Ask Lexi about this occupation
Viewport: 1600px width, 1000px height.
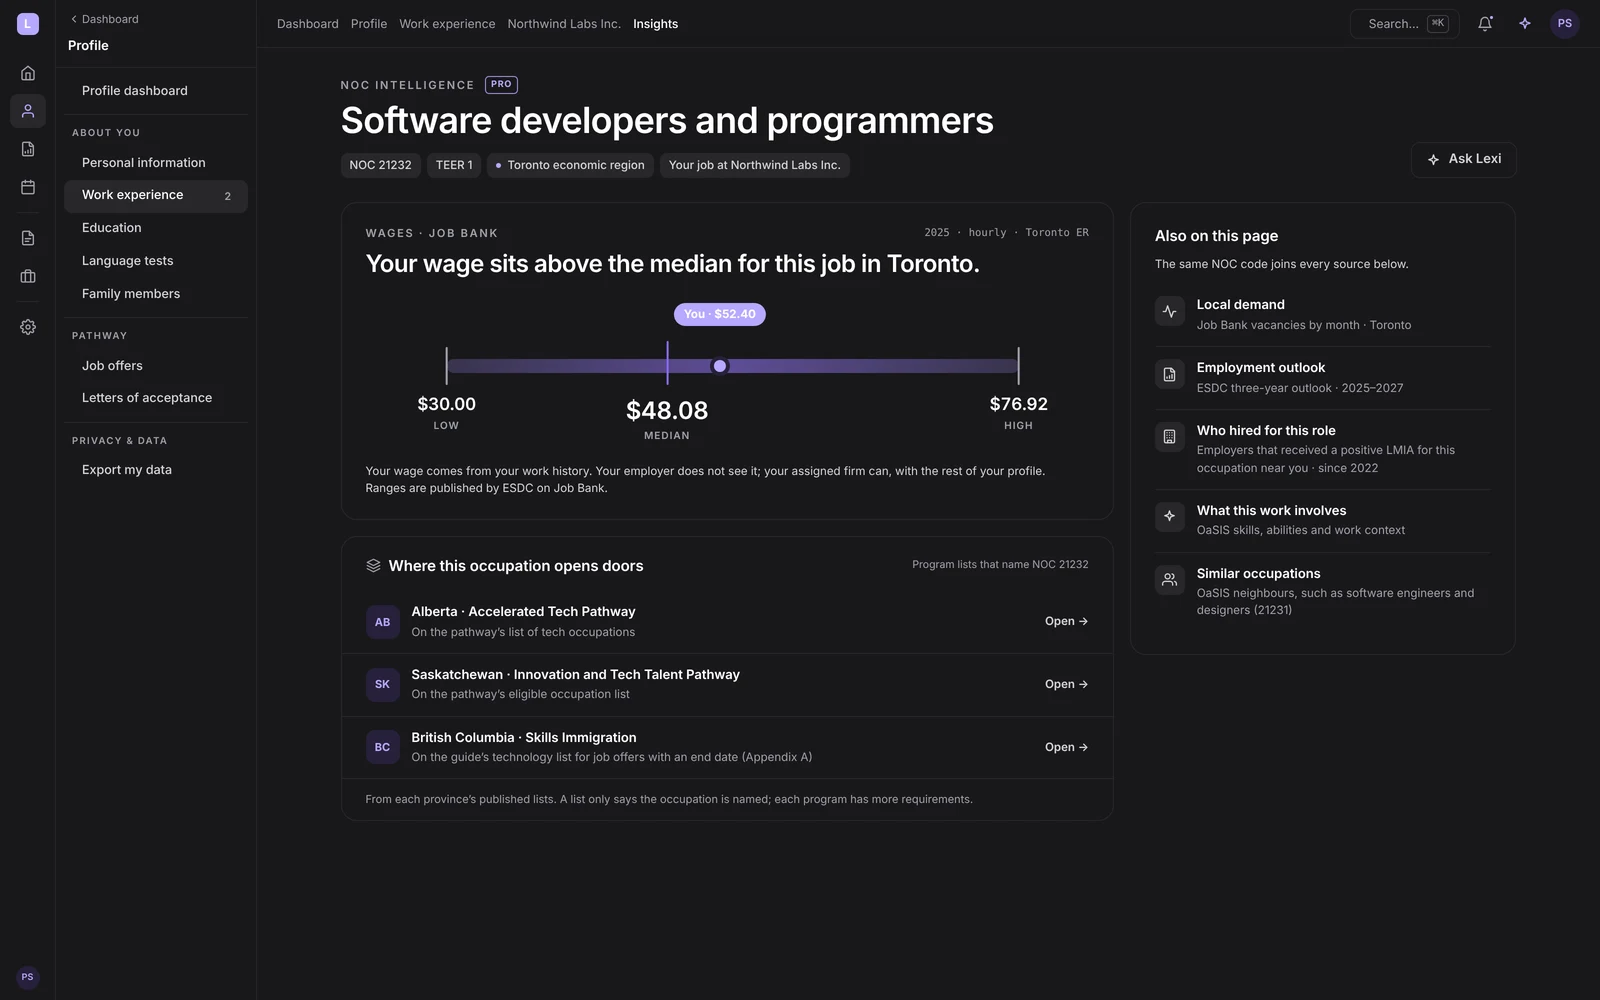pos(1464,160)
